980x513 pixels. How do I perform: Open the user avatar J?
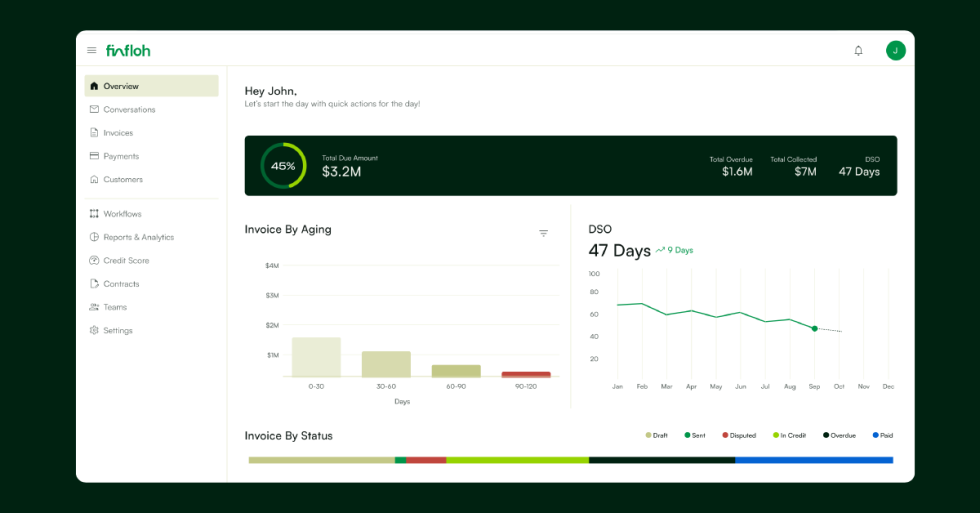click(x=895, y=50)
